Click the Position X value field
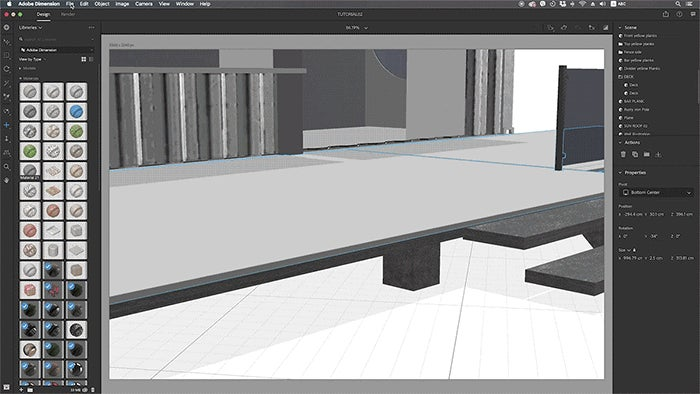 pos(633,214)
